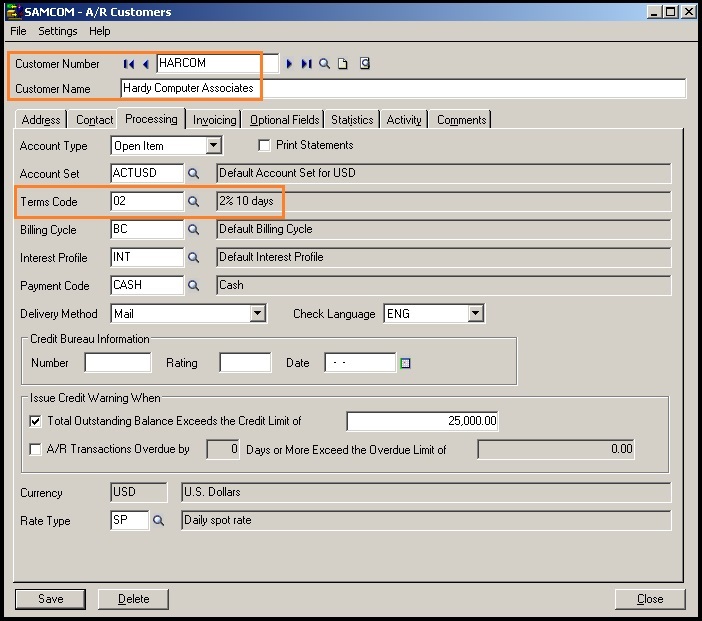Image resolution: width=702 pixels, height=621 pixels.
Task: Open Account Set finder magnifier
Action: pyautogui.click(x=194, y=173)
